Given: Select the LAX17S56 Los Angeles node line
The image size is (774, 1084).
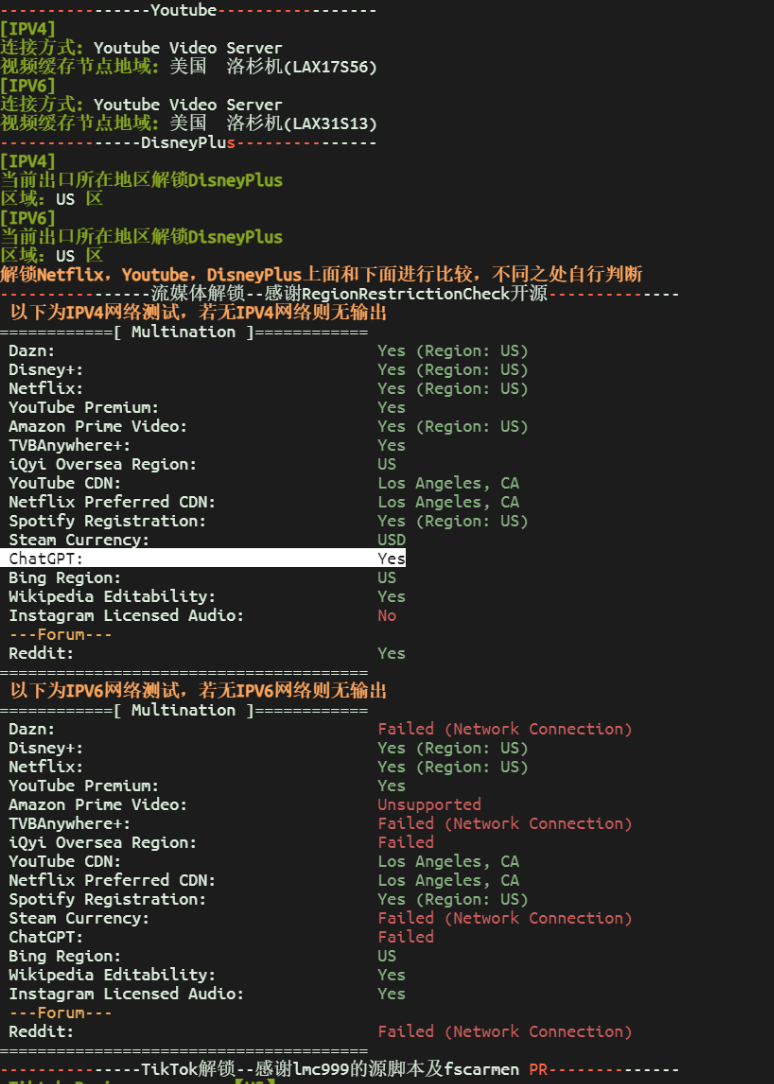Looking at the screenshot, I should tap(189, 67).
